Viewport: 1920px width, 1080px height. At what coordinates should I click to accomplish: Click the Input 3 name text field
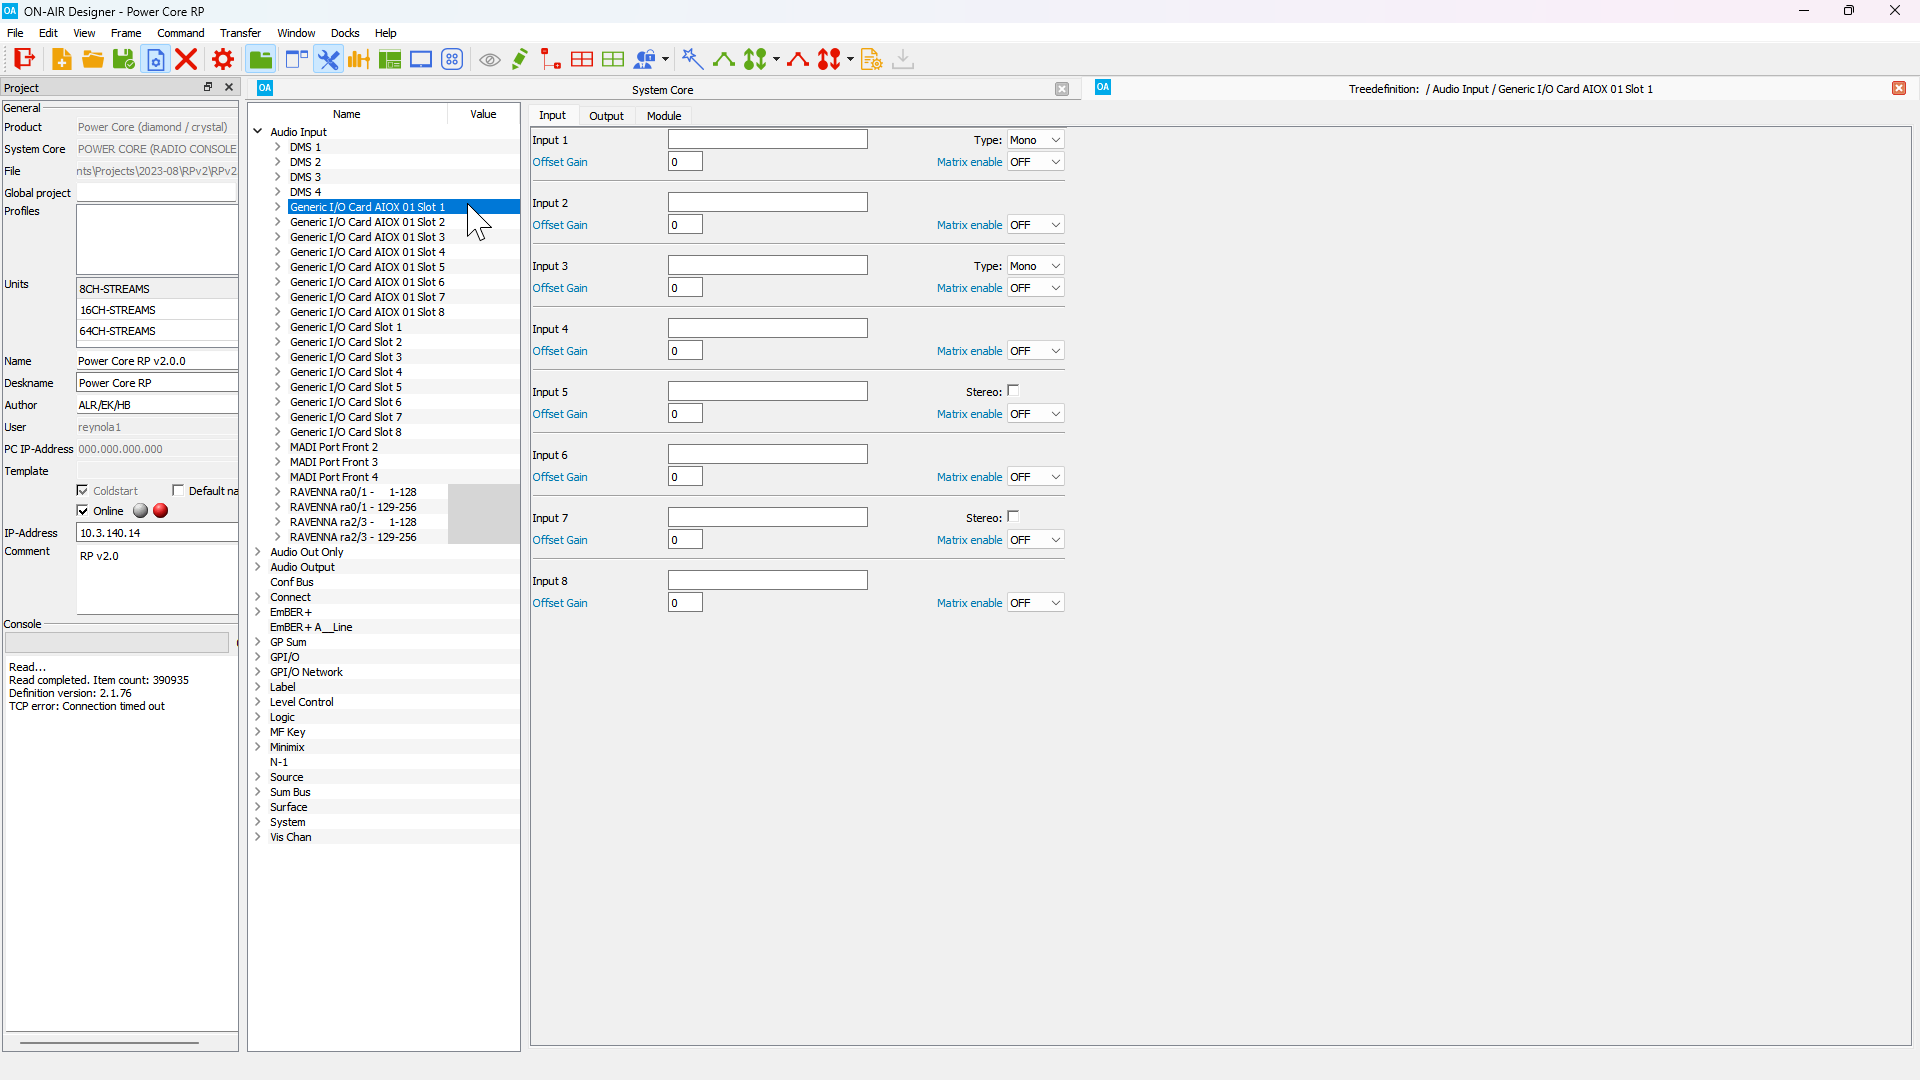[x=767, y=265]
